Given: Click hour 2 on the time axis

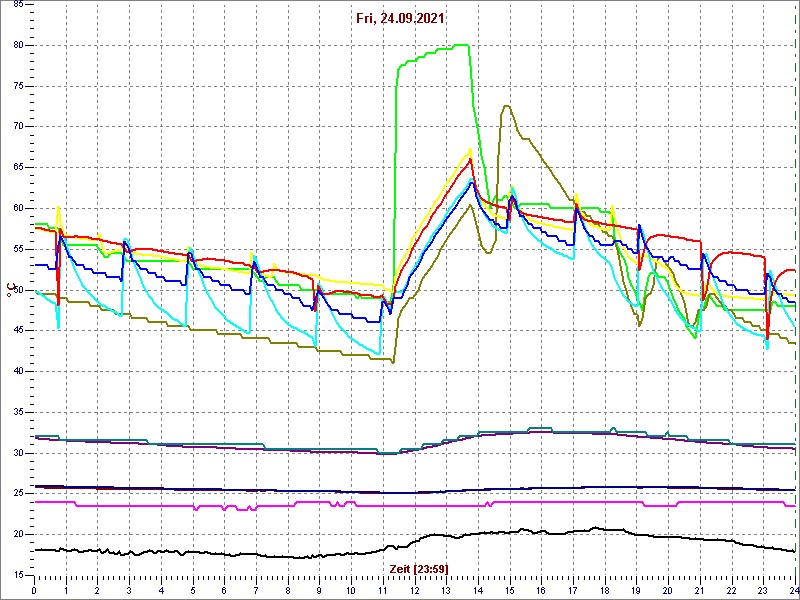Looking at the screenshot, I should 97,590.
